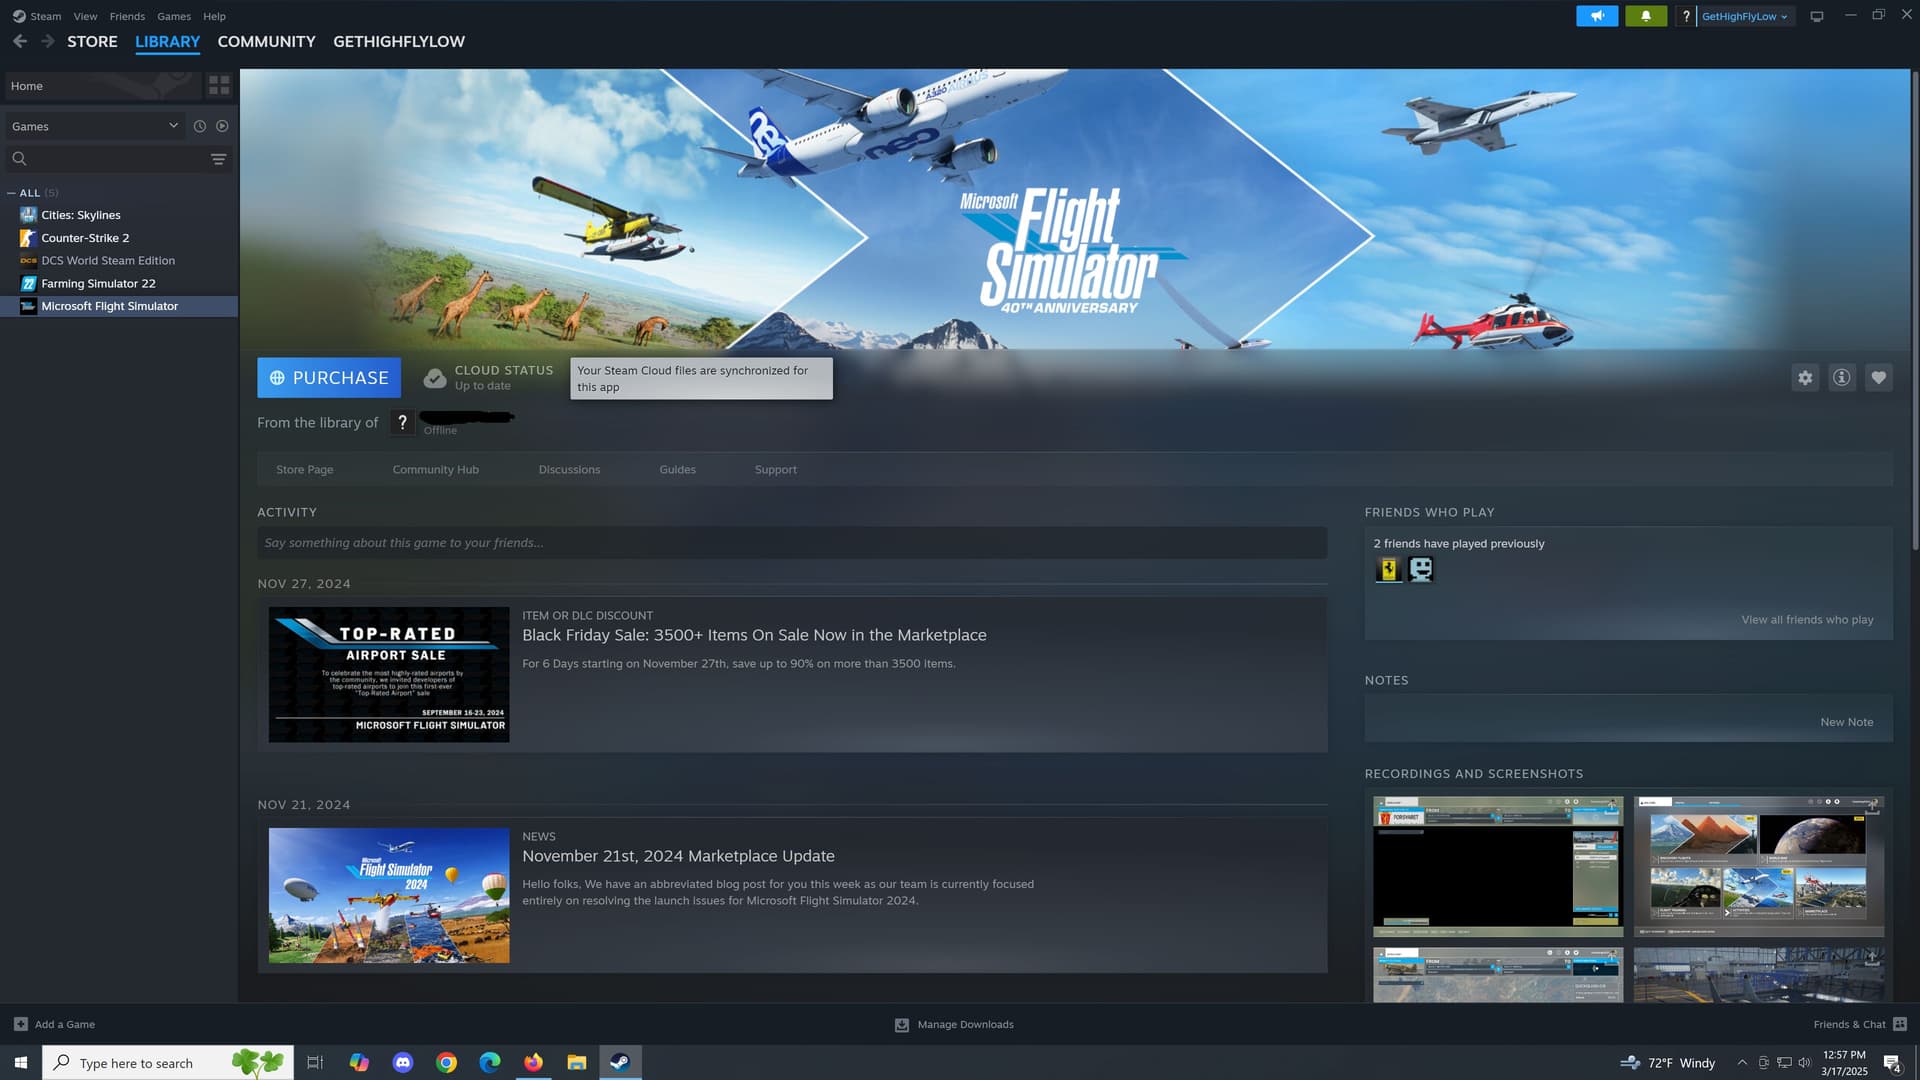Go to the LIBRARY section

pyautogui.click(x=167, y=41)
